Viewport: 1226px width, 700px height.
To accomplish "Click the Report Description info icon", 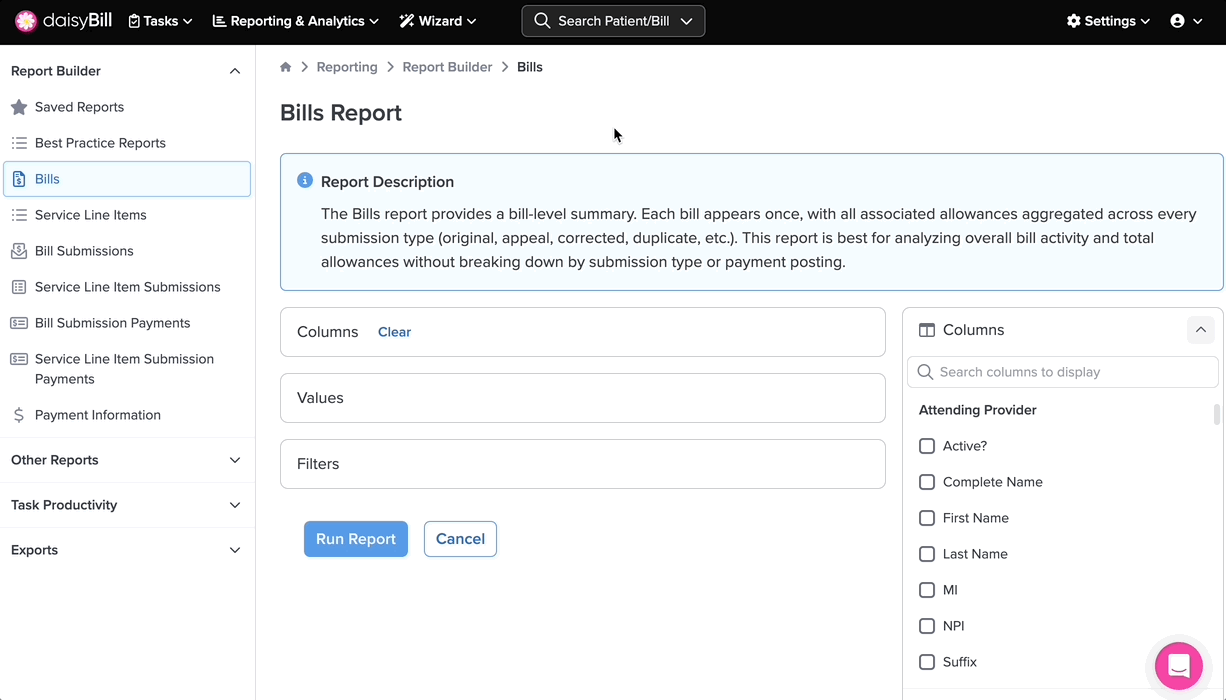I will [305, 181].
